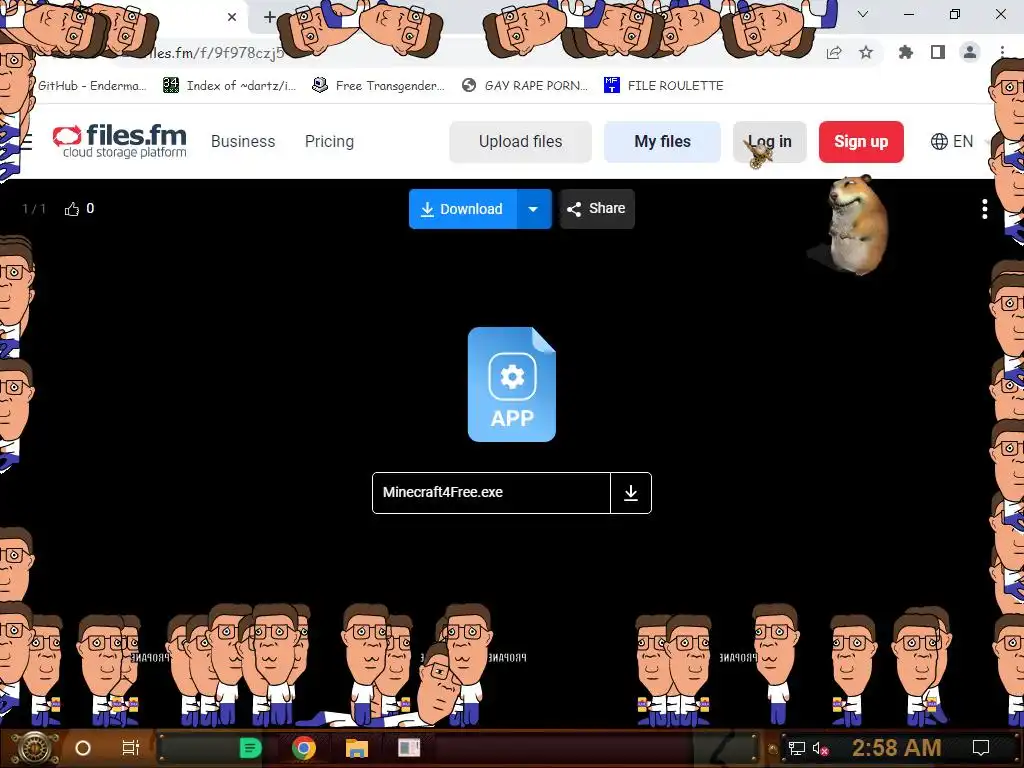Open the Chrome extensions puzzle icon

pos(906,52)
